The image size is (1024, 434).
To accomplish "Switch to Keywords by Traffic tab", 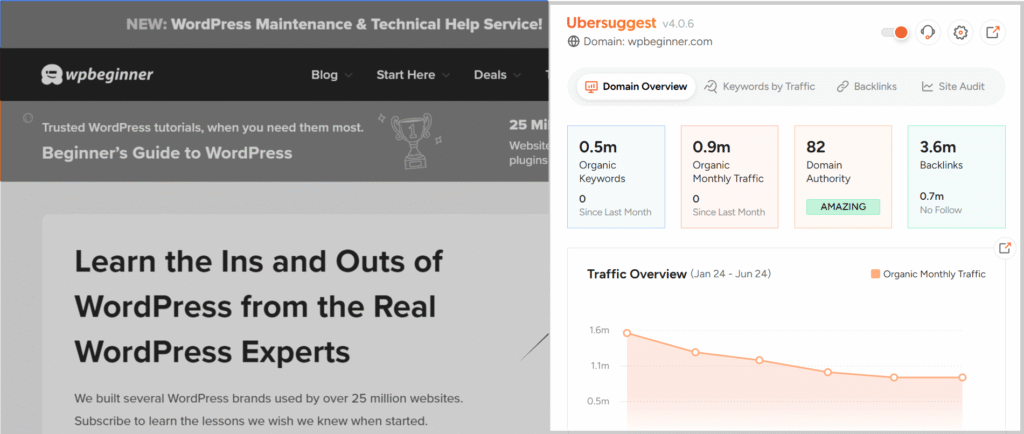I will (x=759, y=87).
